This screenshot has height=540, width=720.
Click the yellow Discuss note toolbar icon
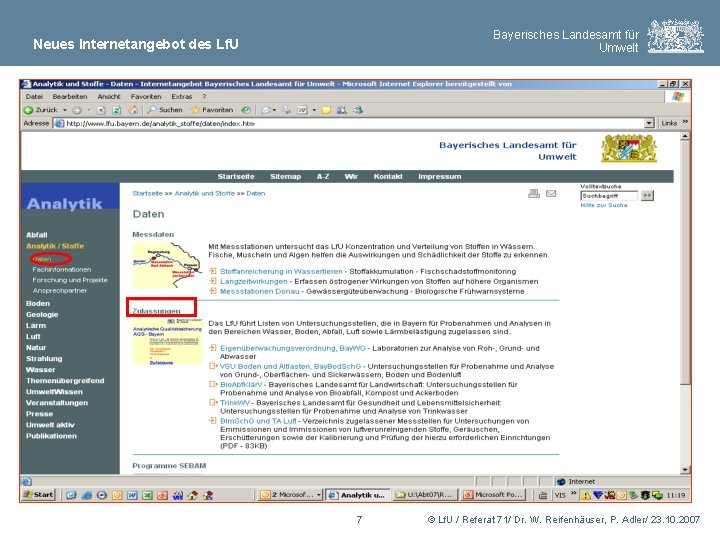[326, 110]
